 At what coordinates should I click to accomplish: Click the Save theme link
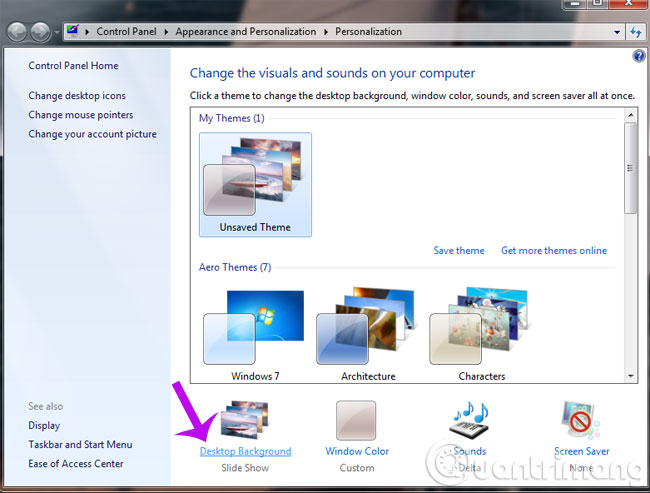pyautogui.click(x=459, y=250)
